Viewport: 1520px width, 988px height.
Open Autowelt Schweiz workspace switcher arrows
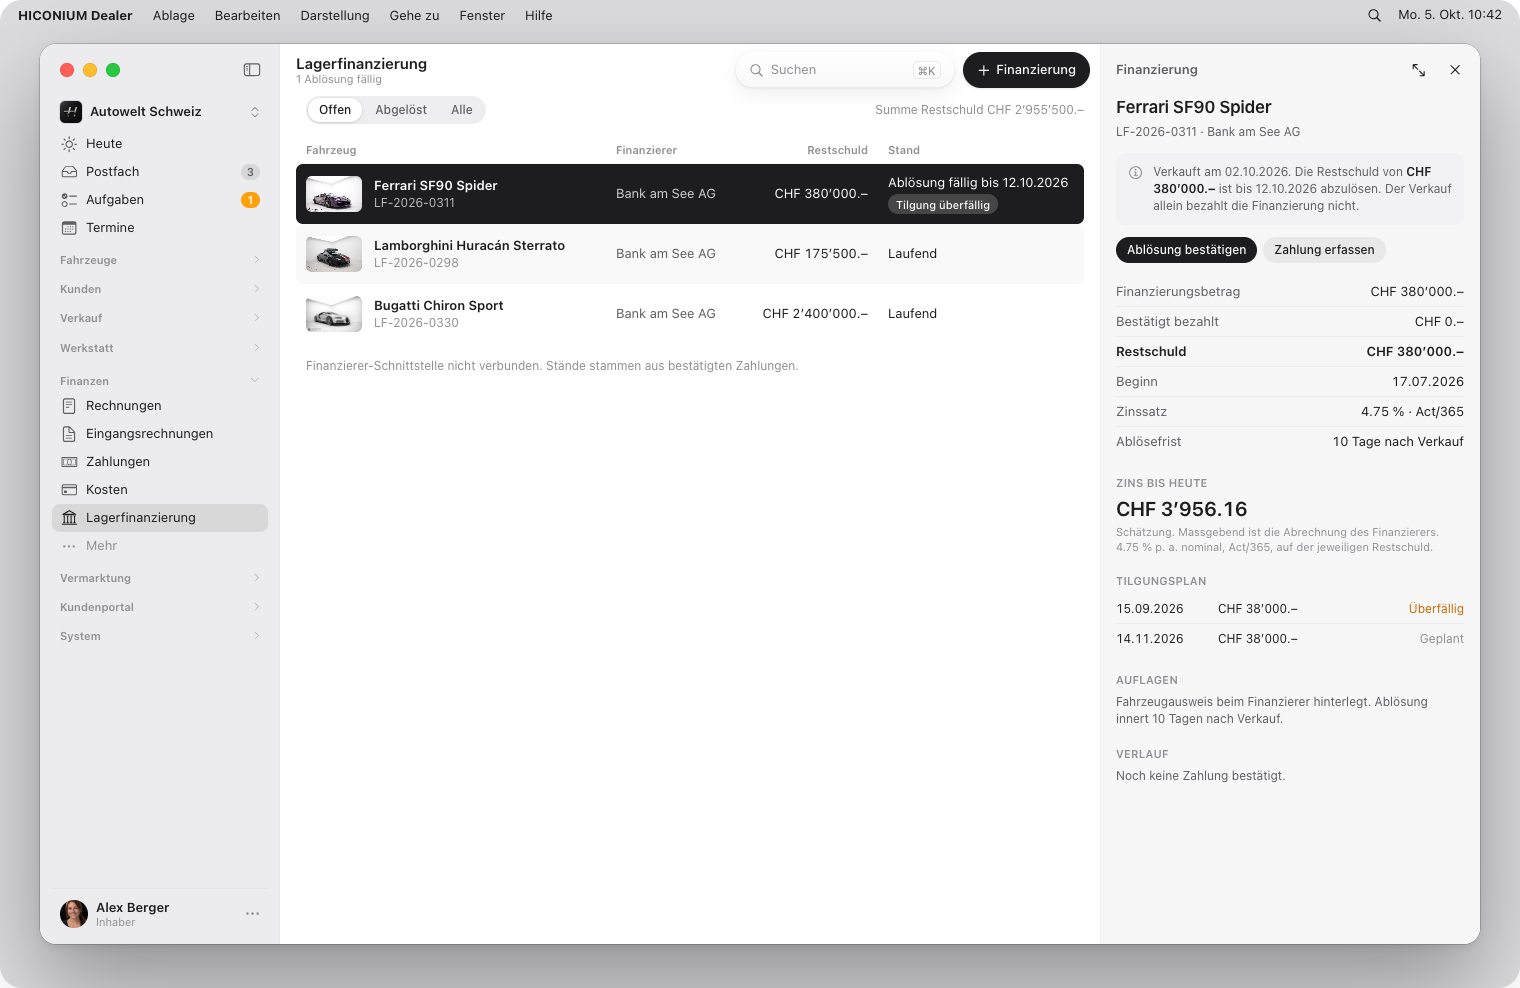tap(255, 112)
